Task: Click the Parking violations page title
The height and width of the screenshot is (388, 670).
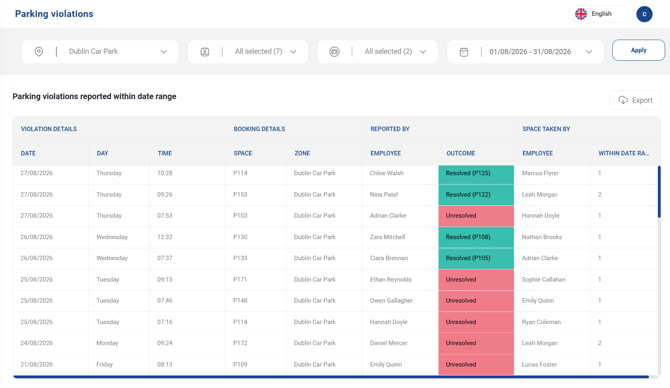Action: pos(54,14)
